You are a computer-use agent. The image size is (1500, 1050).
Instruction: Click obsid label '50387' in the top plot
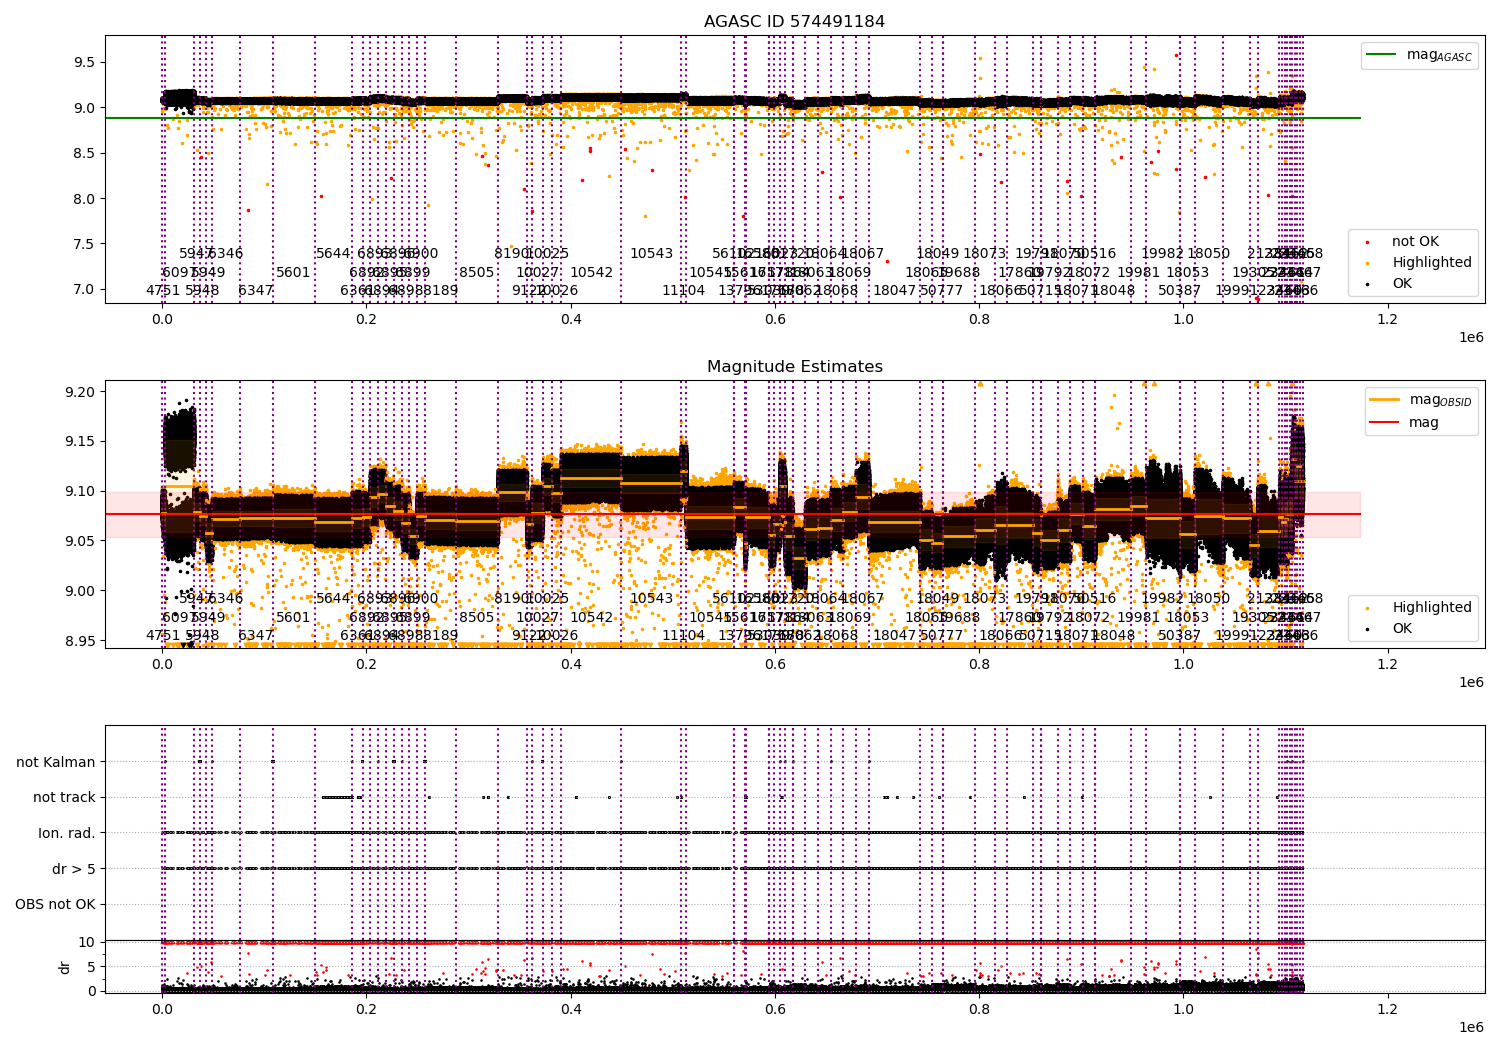coord(1179,291)
